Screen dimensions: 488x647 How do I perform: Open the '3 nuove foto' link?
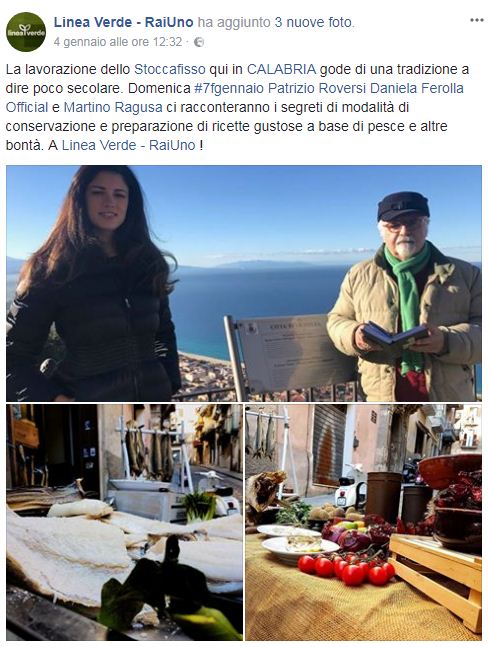pyautogui.click(x=314, y=22)
